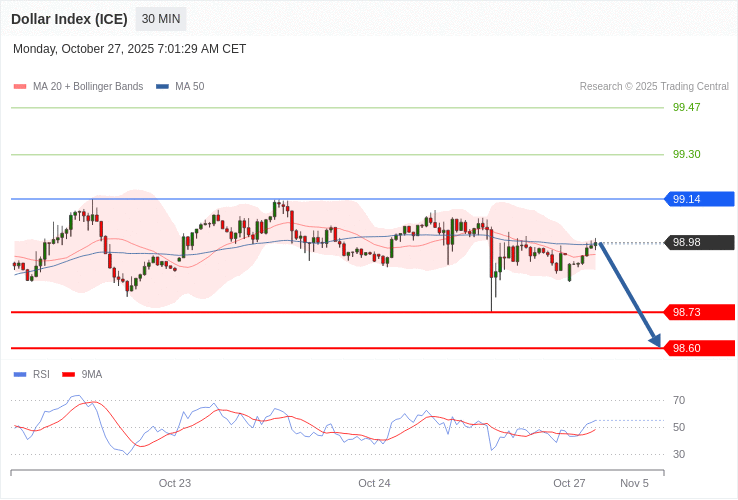Click the red 98.60 target price tag
This screenshot has width=738, height=500.
pyautogui.click(x=699, y=348)
